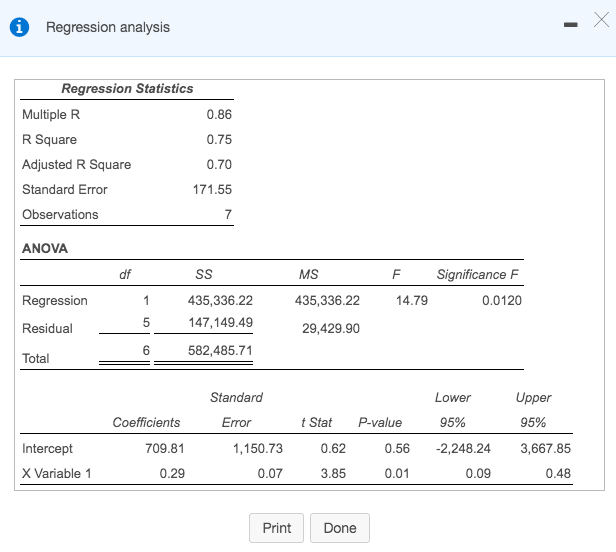Select the X Variable 1 P-value 0.01
616x552 pixels.
(x=397, y=473)
